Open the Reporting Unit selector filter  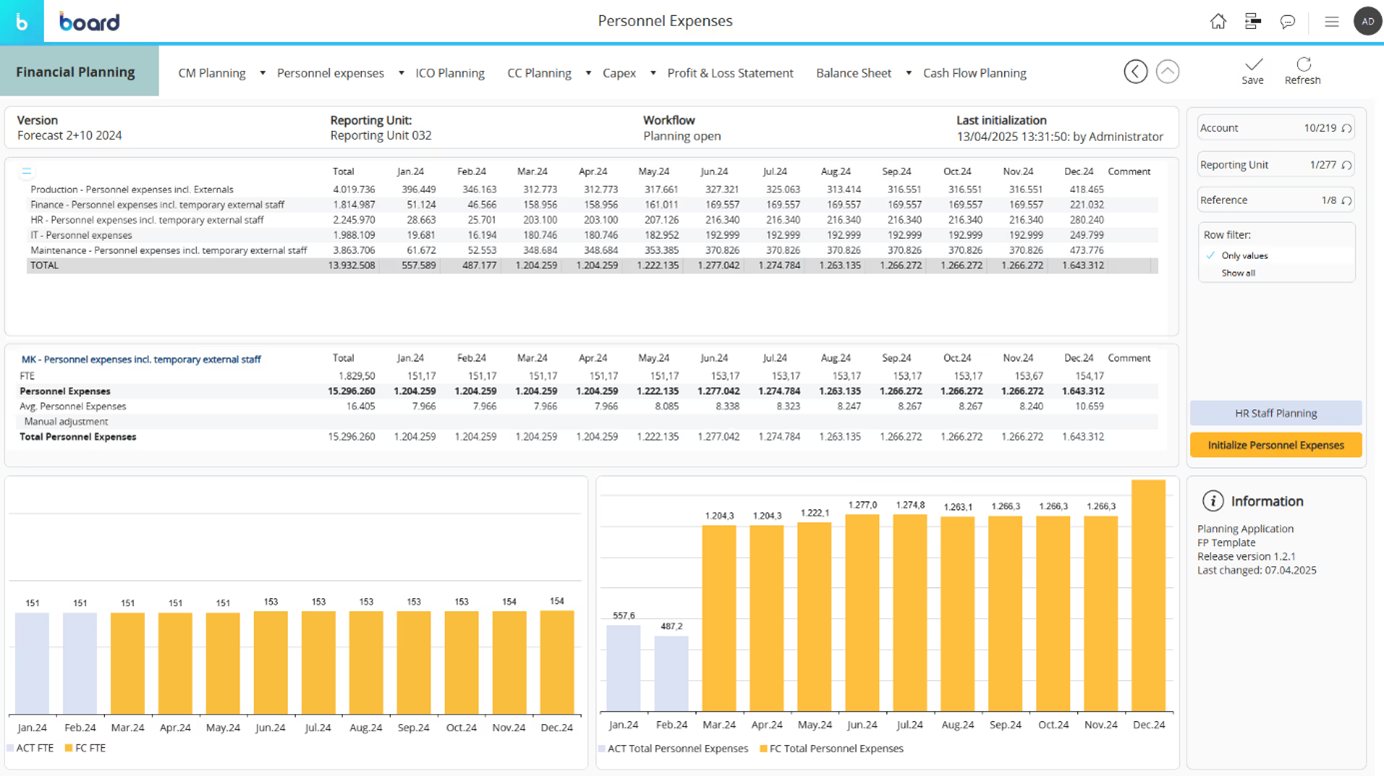coord(1275,165)
